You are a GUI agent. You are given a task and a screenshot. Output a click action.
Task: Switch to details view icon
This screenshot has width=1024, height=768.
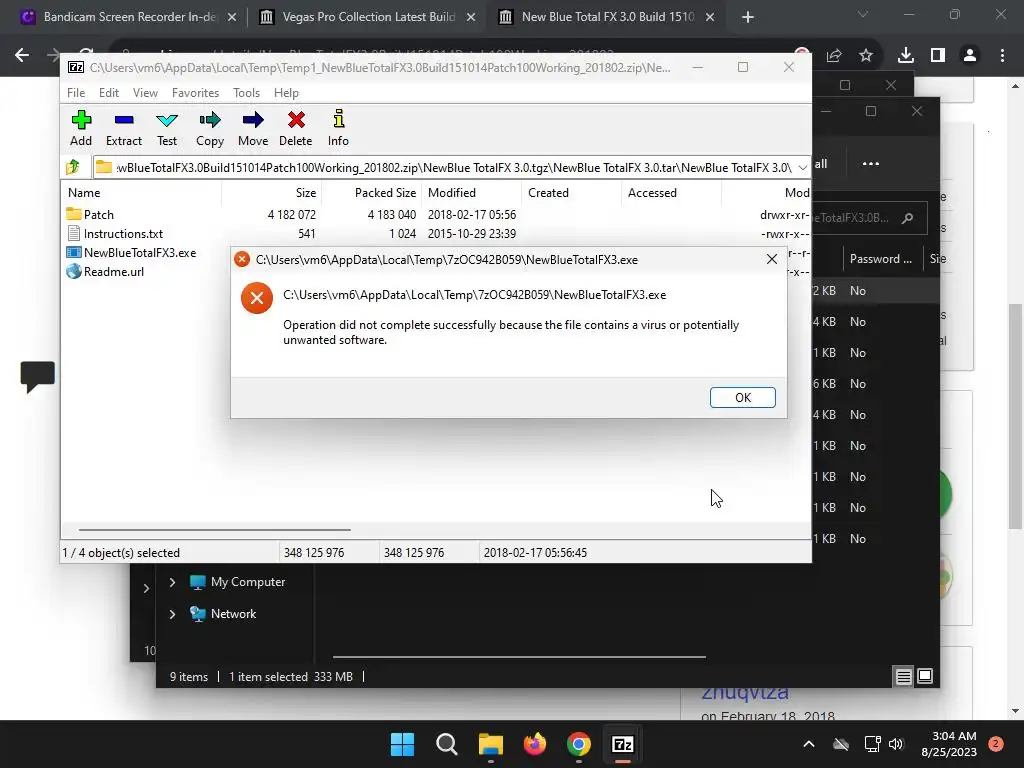point(903,677)
